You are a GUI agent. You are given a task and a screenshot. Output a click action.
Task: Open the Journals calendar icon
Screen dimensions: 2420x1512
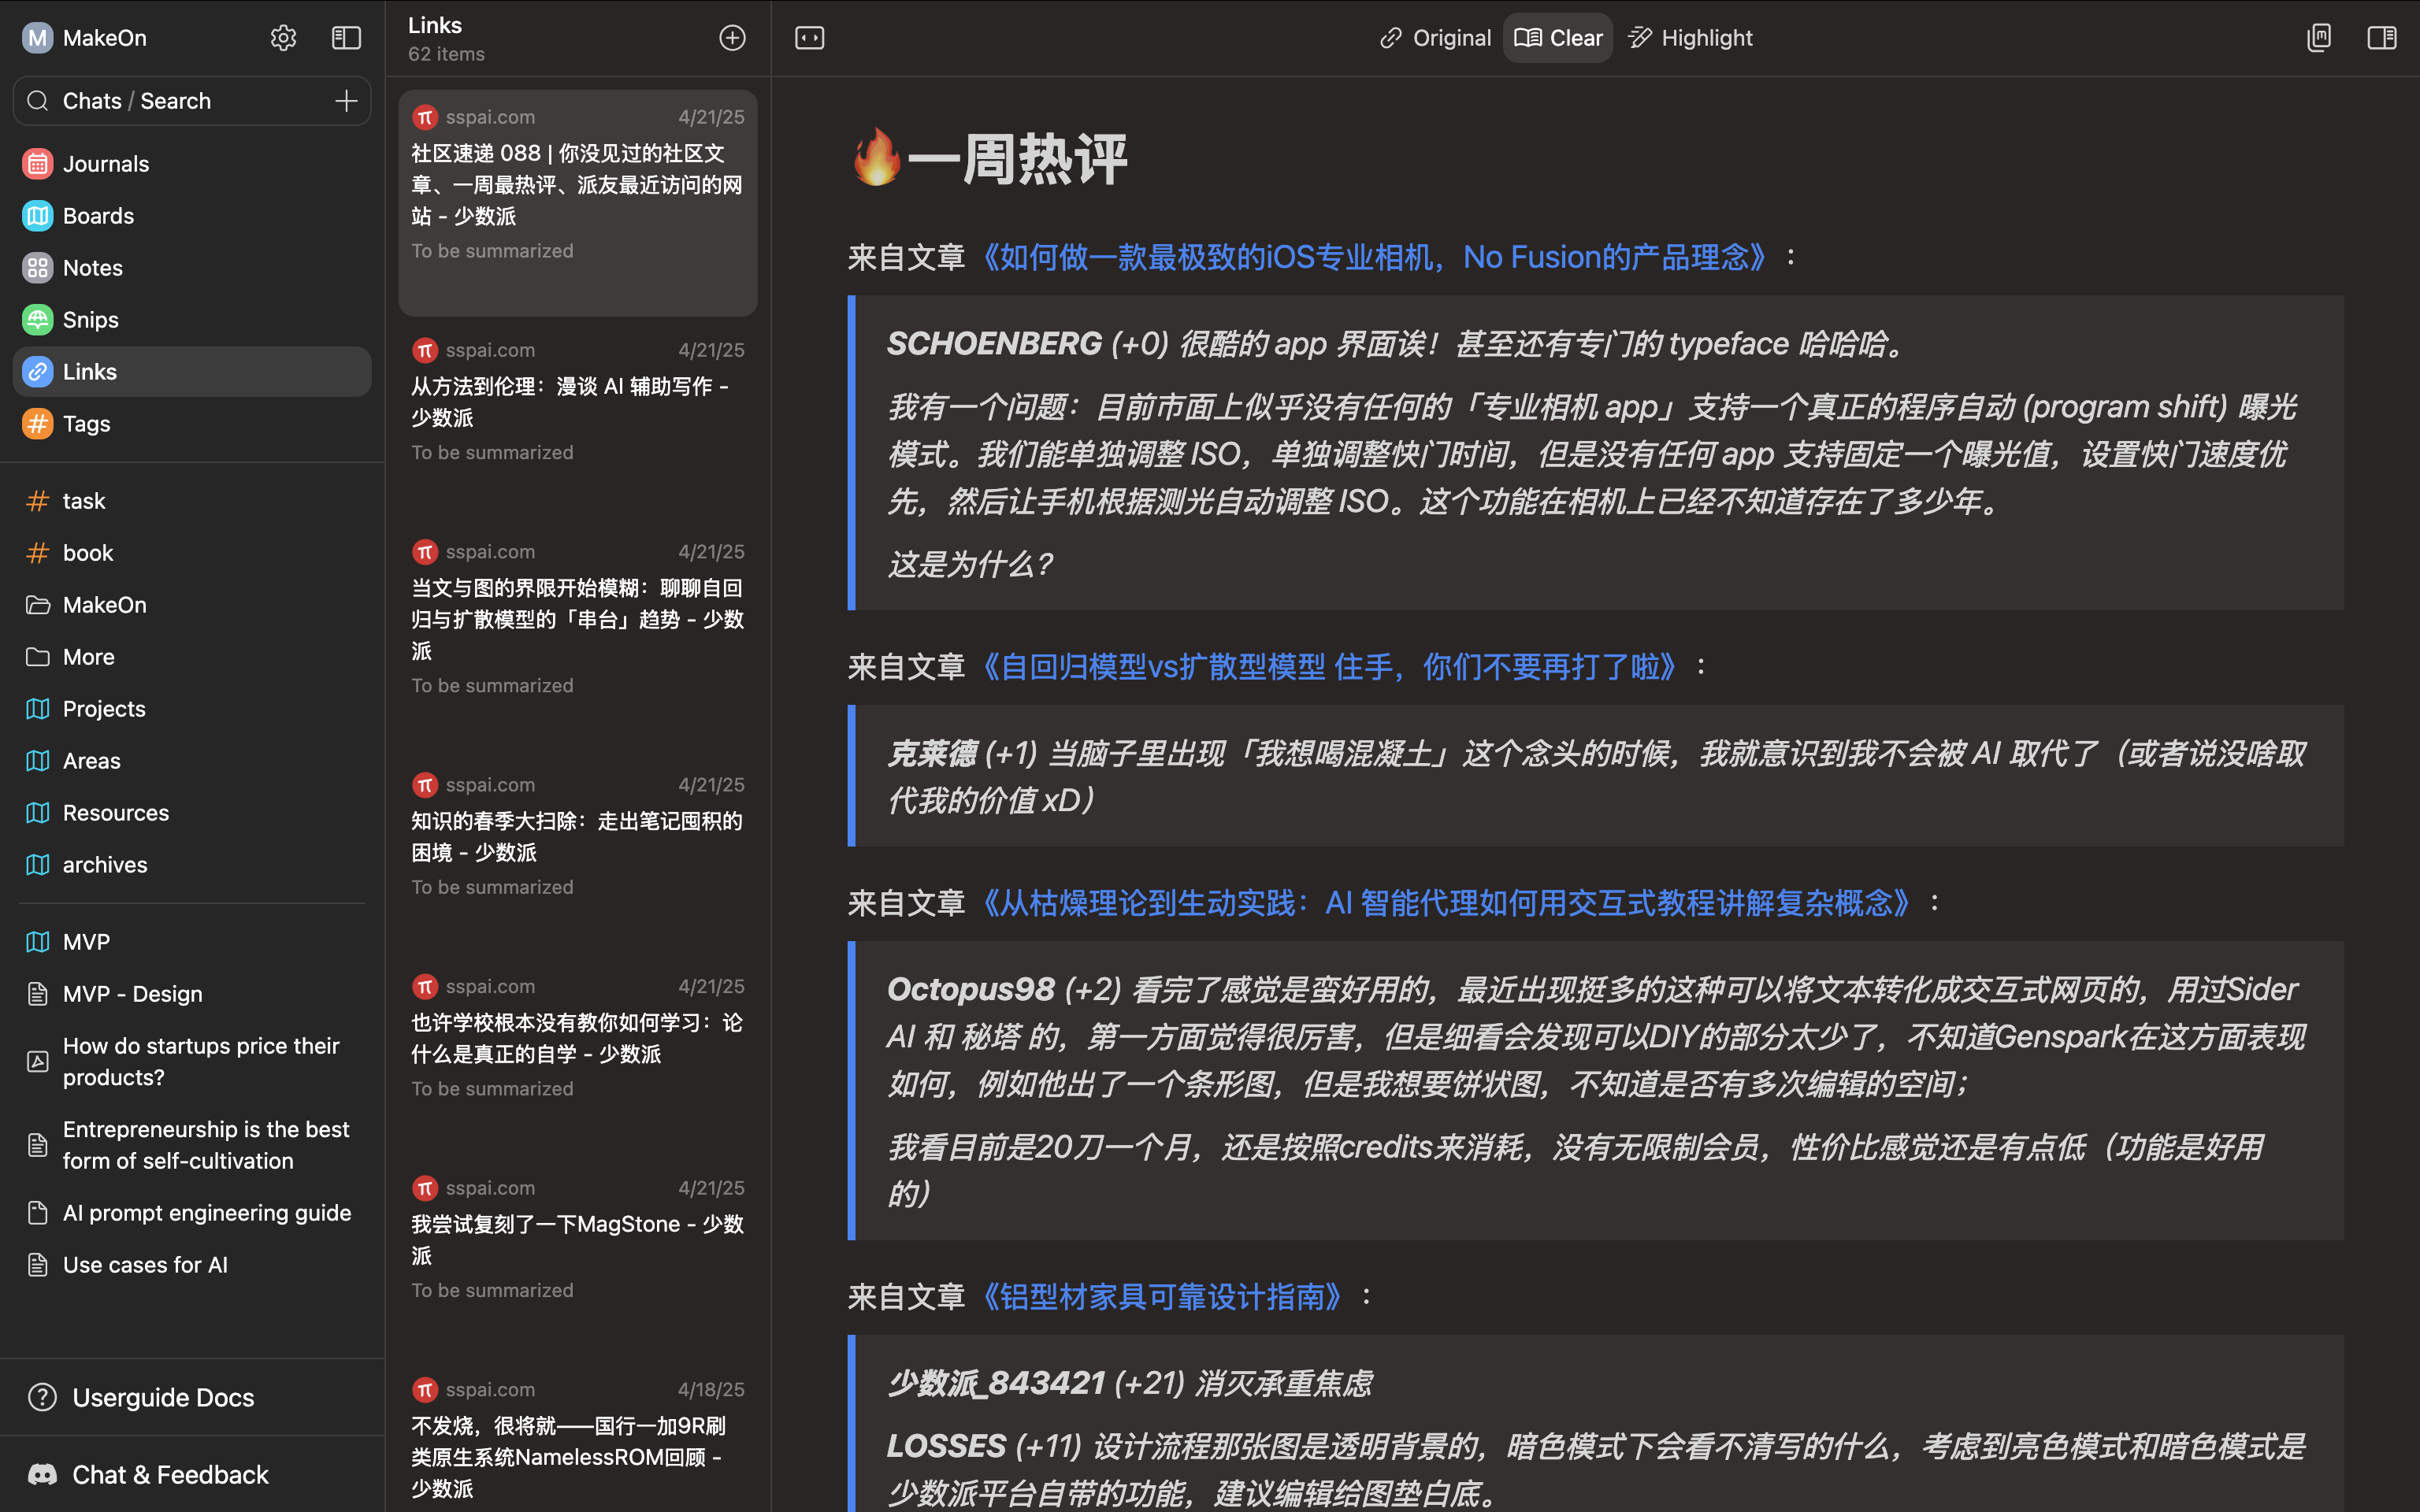point(38,164)
